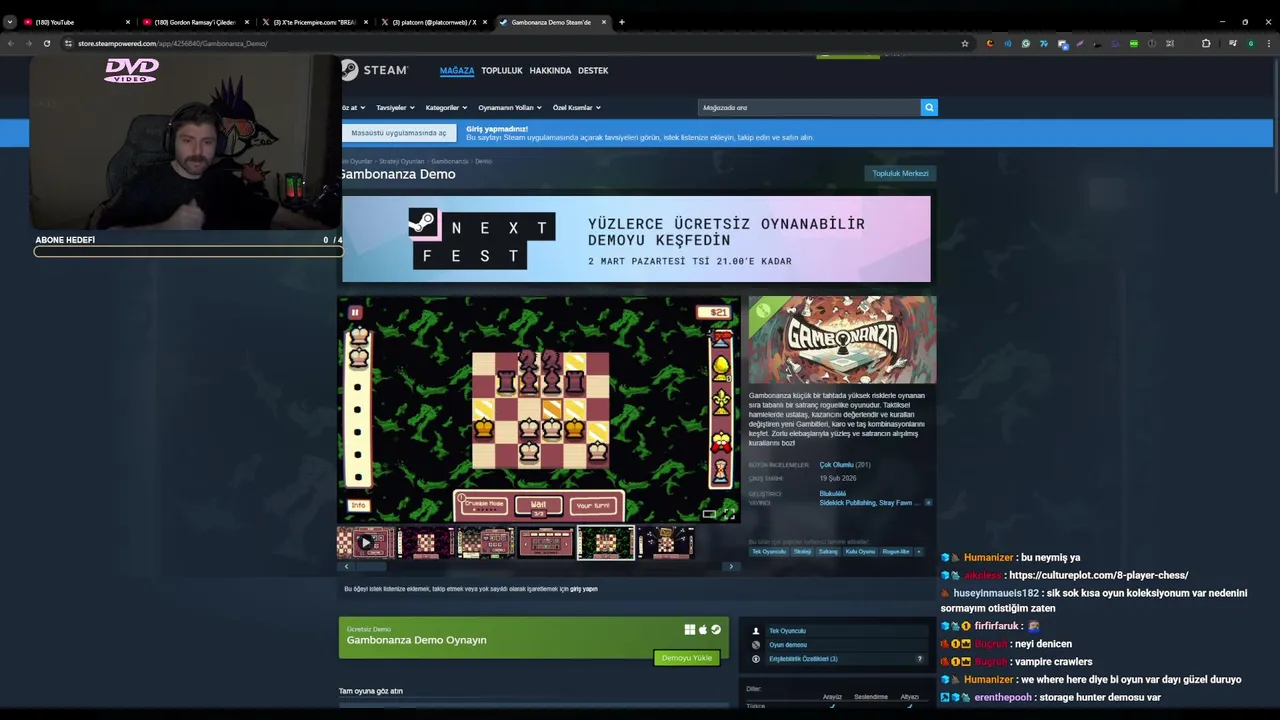Close the first YouTube tab
The width and height of the screenshot is (1280, 720).
click(128, 22)
